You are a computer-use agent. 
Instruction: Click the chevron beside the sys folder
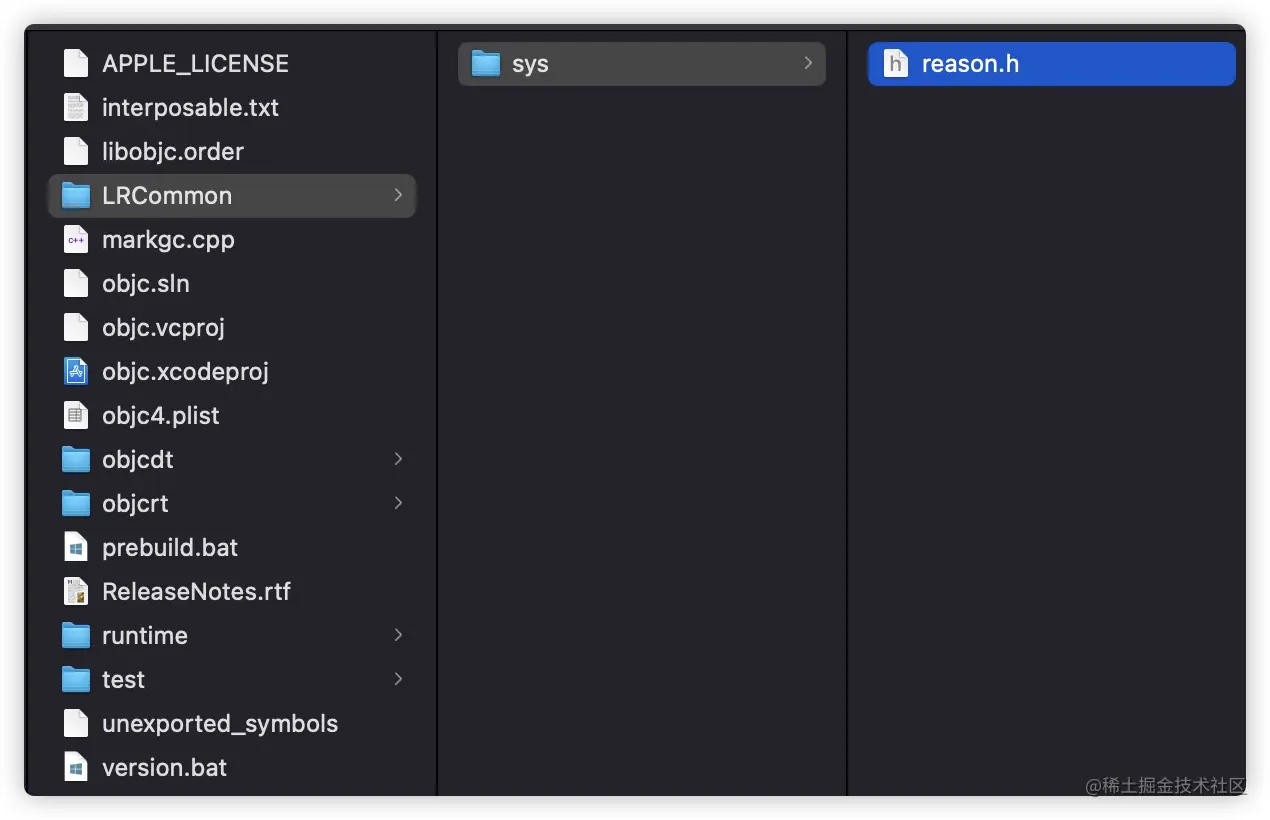[808, 63]
